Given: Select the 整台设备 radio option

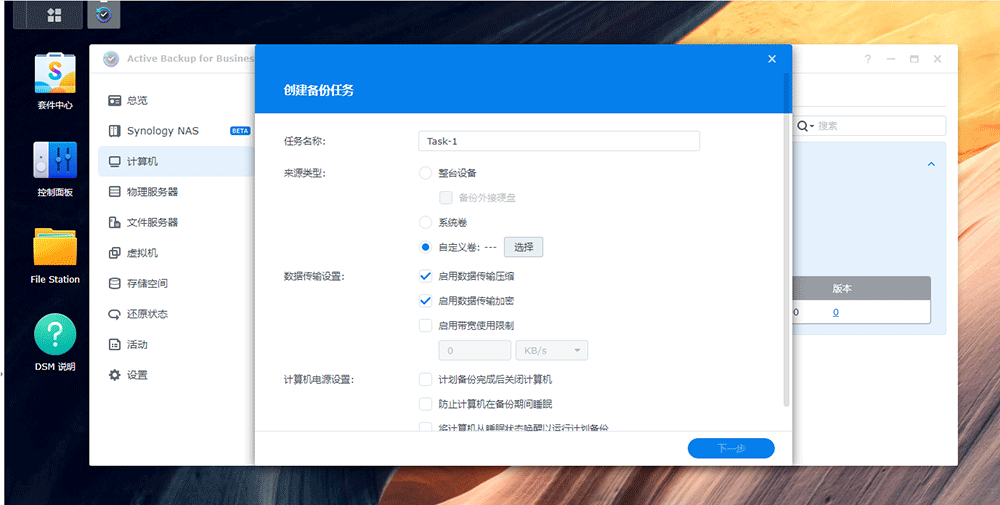Looking at the screenshot, I should coord(426,173).
